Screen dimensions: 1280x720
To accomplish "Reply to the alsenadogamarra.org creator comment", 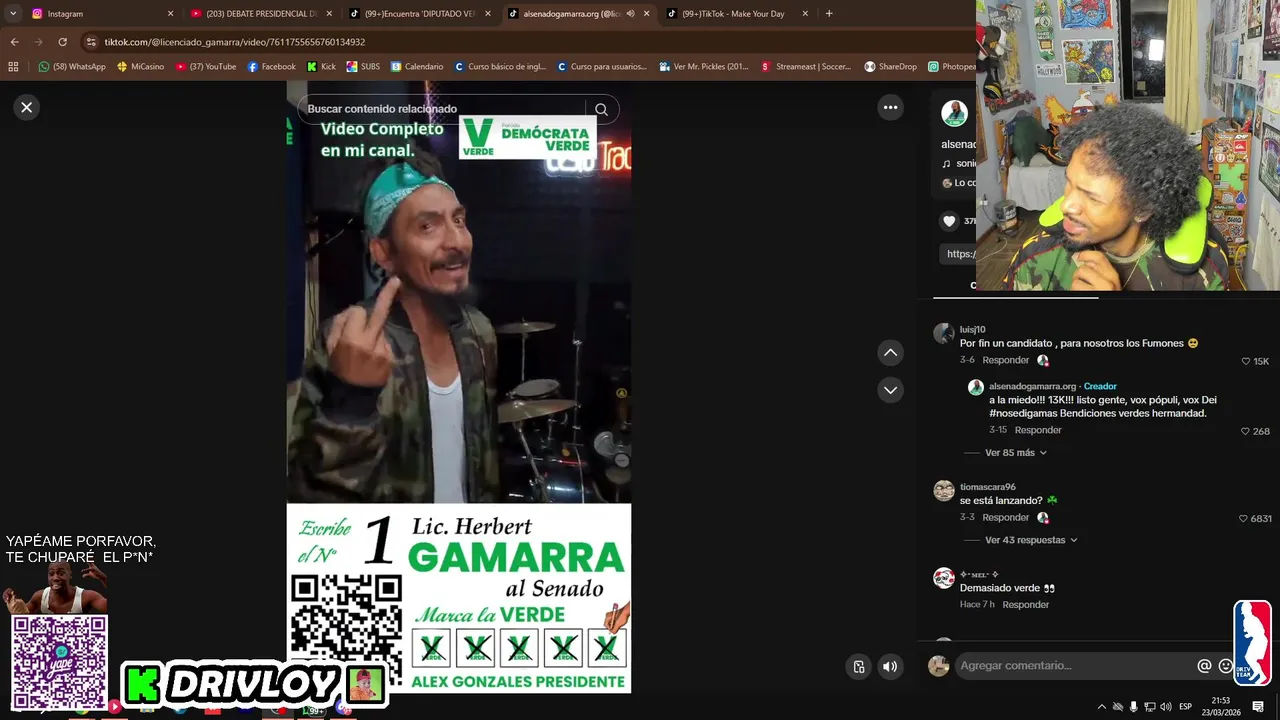I will (x=1038, y=430).
